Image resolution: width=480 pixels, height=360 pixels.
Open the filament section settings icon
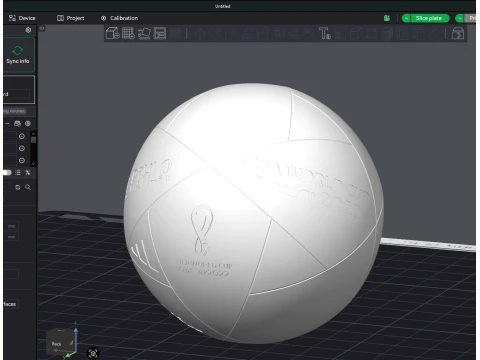[x=28, y=124]
